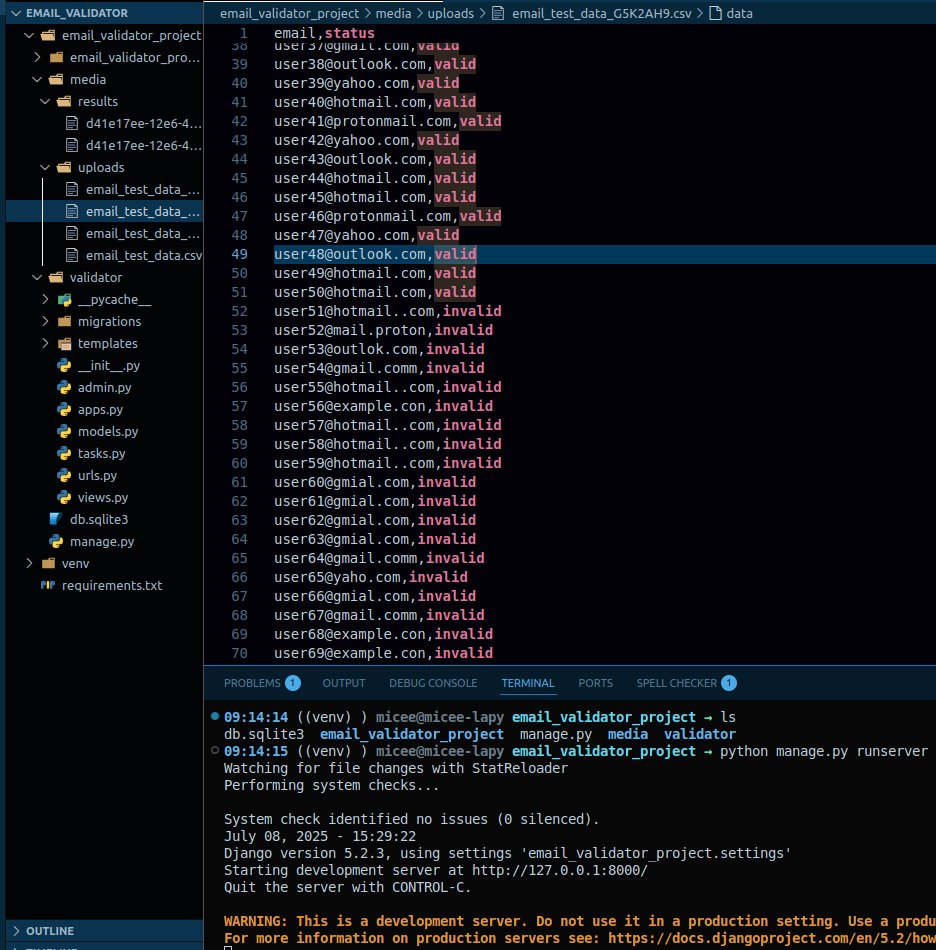This screenshot has height=950, width=936.
Task: Collapse the validator folder chevron
Action: 38,277
